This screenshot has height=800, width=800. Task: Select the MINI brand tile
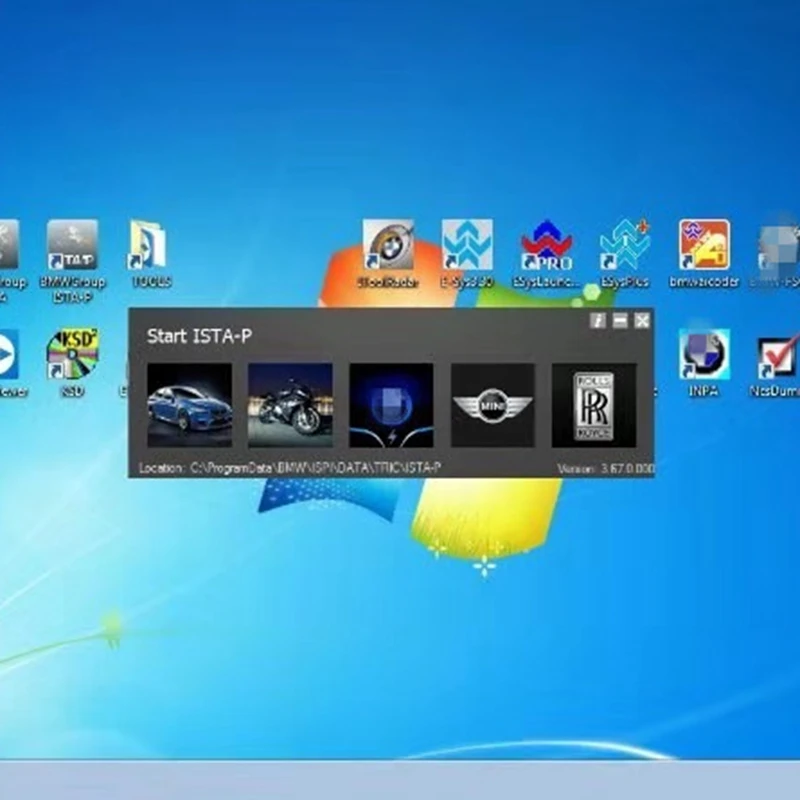coord(493,405)
